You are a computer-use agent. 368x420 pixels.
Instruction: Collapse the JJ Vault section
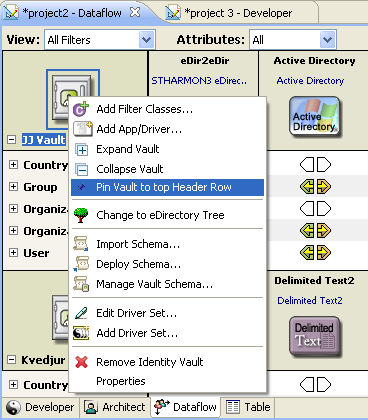click(11, 140)
